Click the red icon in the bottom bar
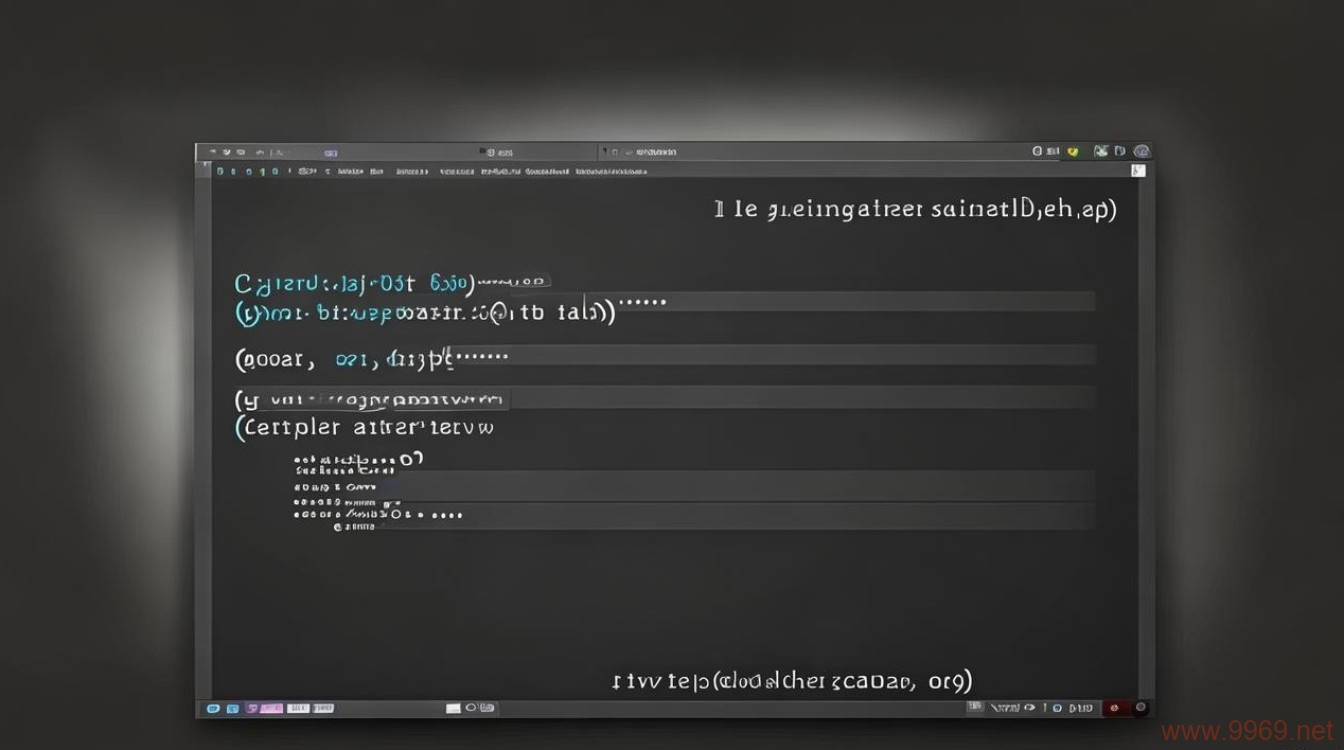The width and height of the screenshot is (1344, 750). pos(1115,708)
